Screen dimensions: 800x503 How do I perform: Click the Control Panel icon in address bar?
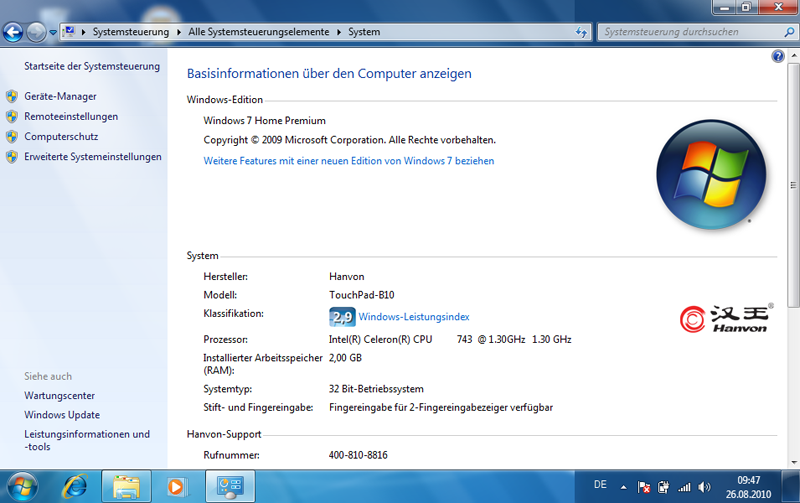tap(69, 32)
